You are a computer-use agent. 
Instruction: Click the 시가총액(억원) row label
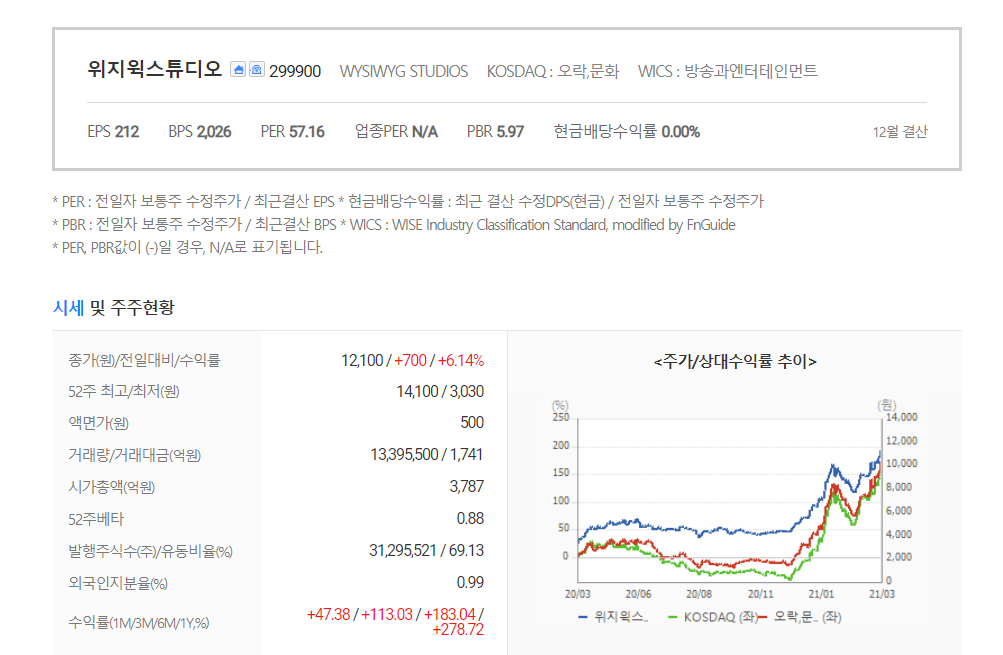point(111,487)
